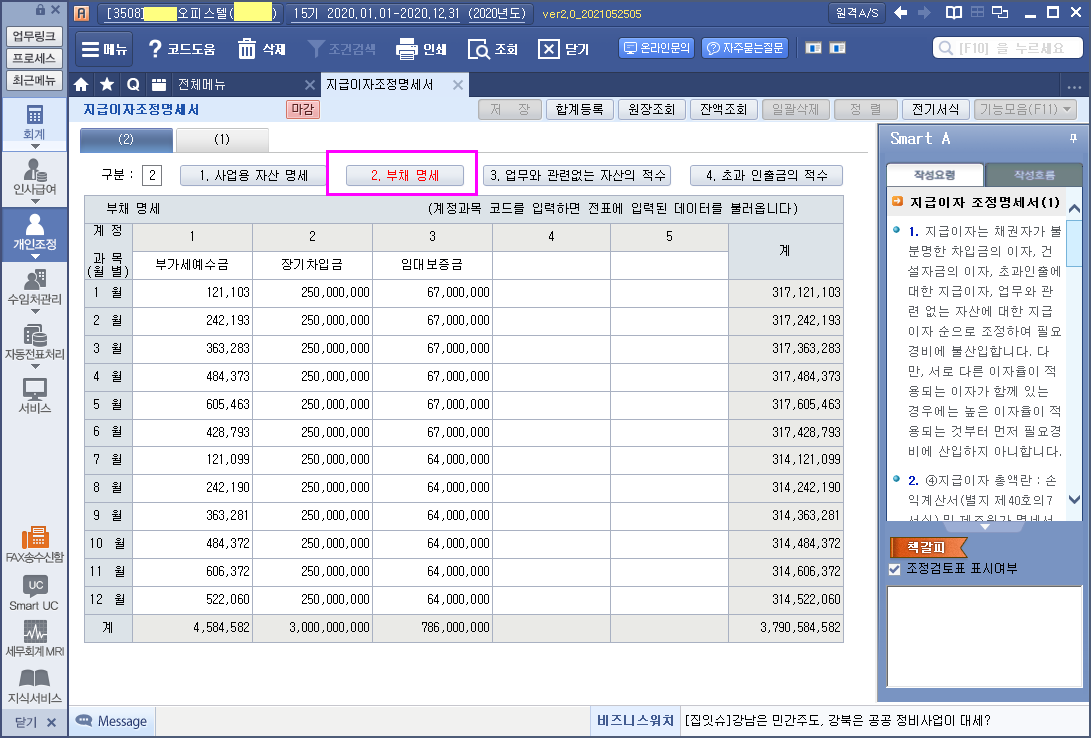The width and height of the screenshot is (1091, 738).
Task: Click the 조회 search icon
Action: tap(477, 49)
